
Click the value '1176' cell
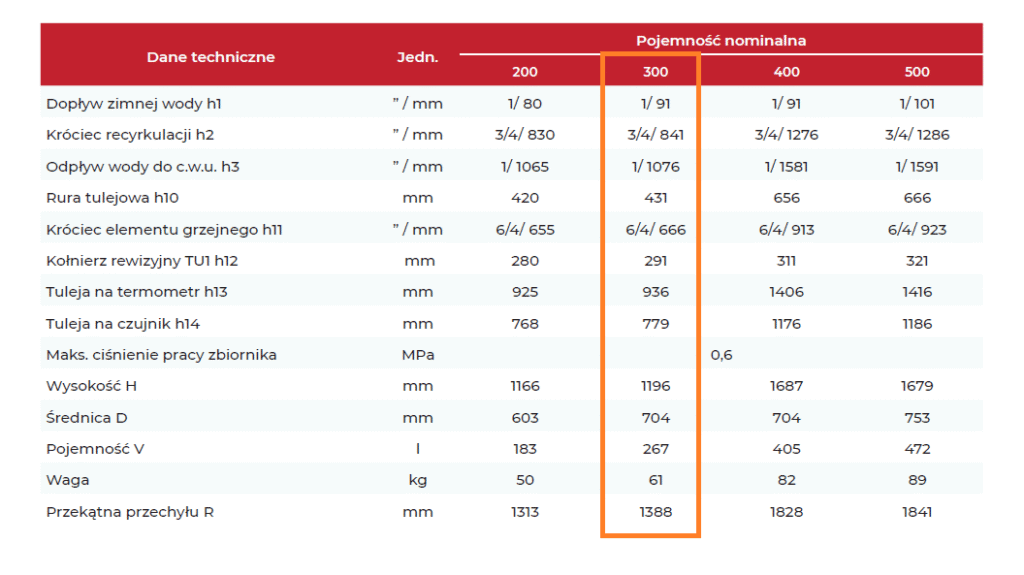pos(786,323)
